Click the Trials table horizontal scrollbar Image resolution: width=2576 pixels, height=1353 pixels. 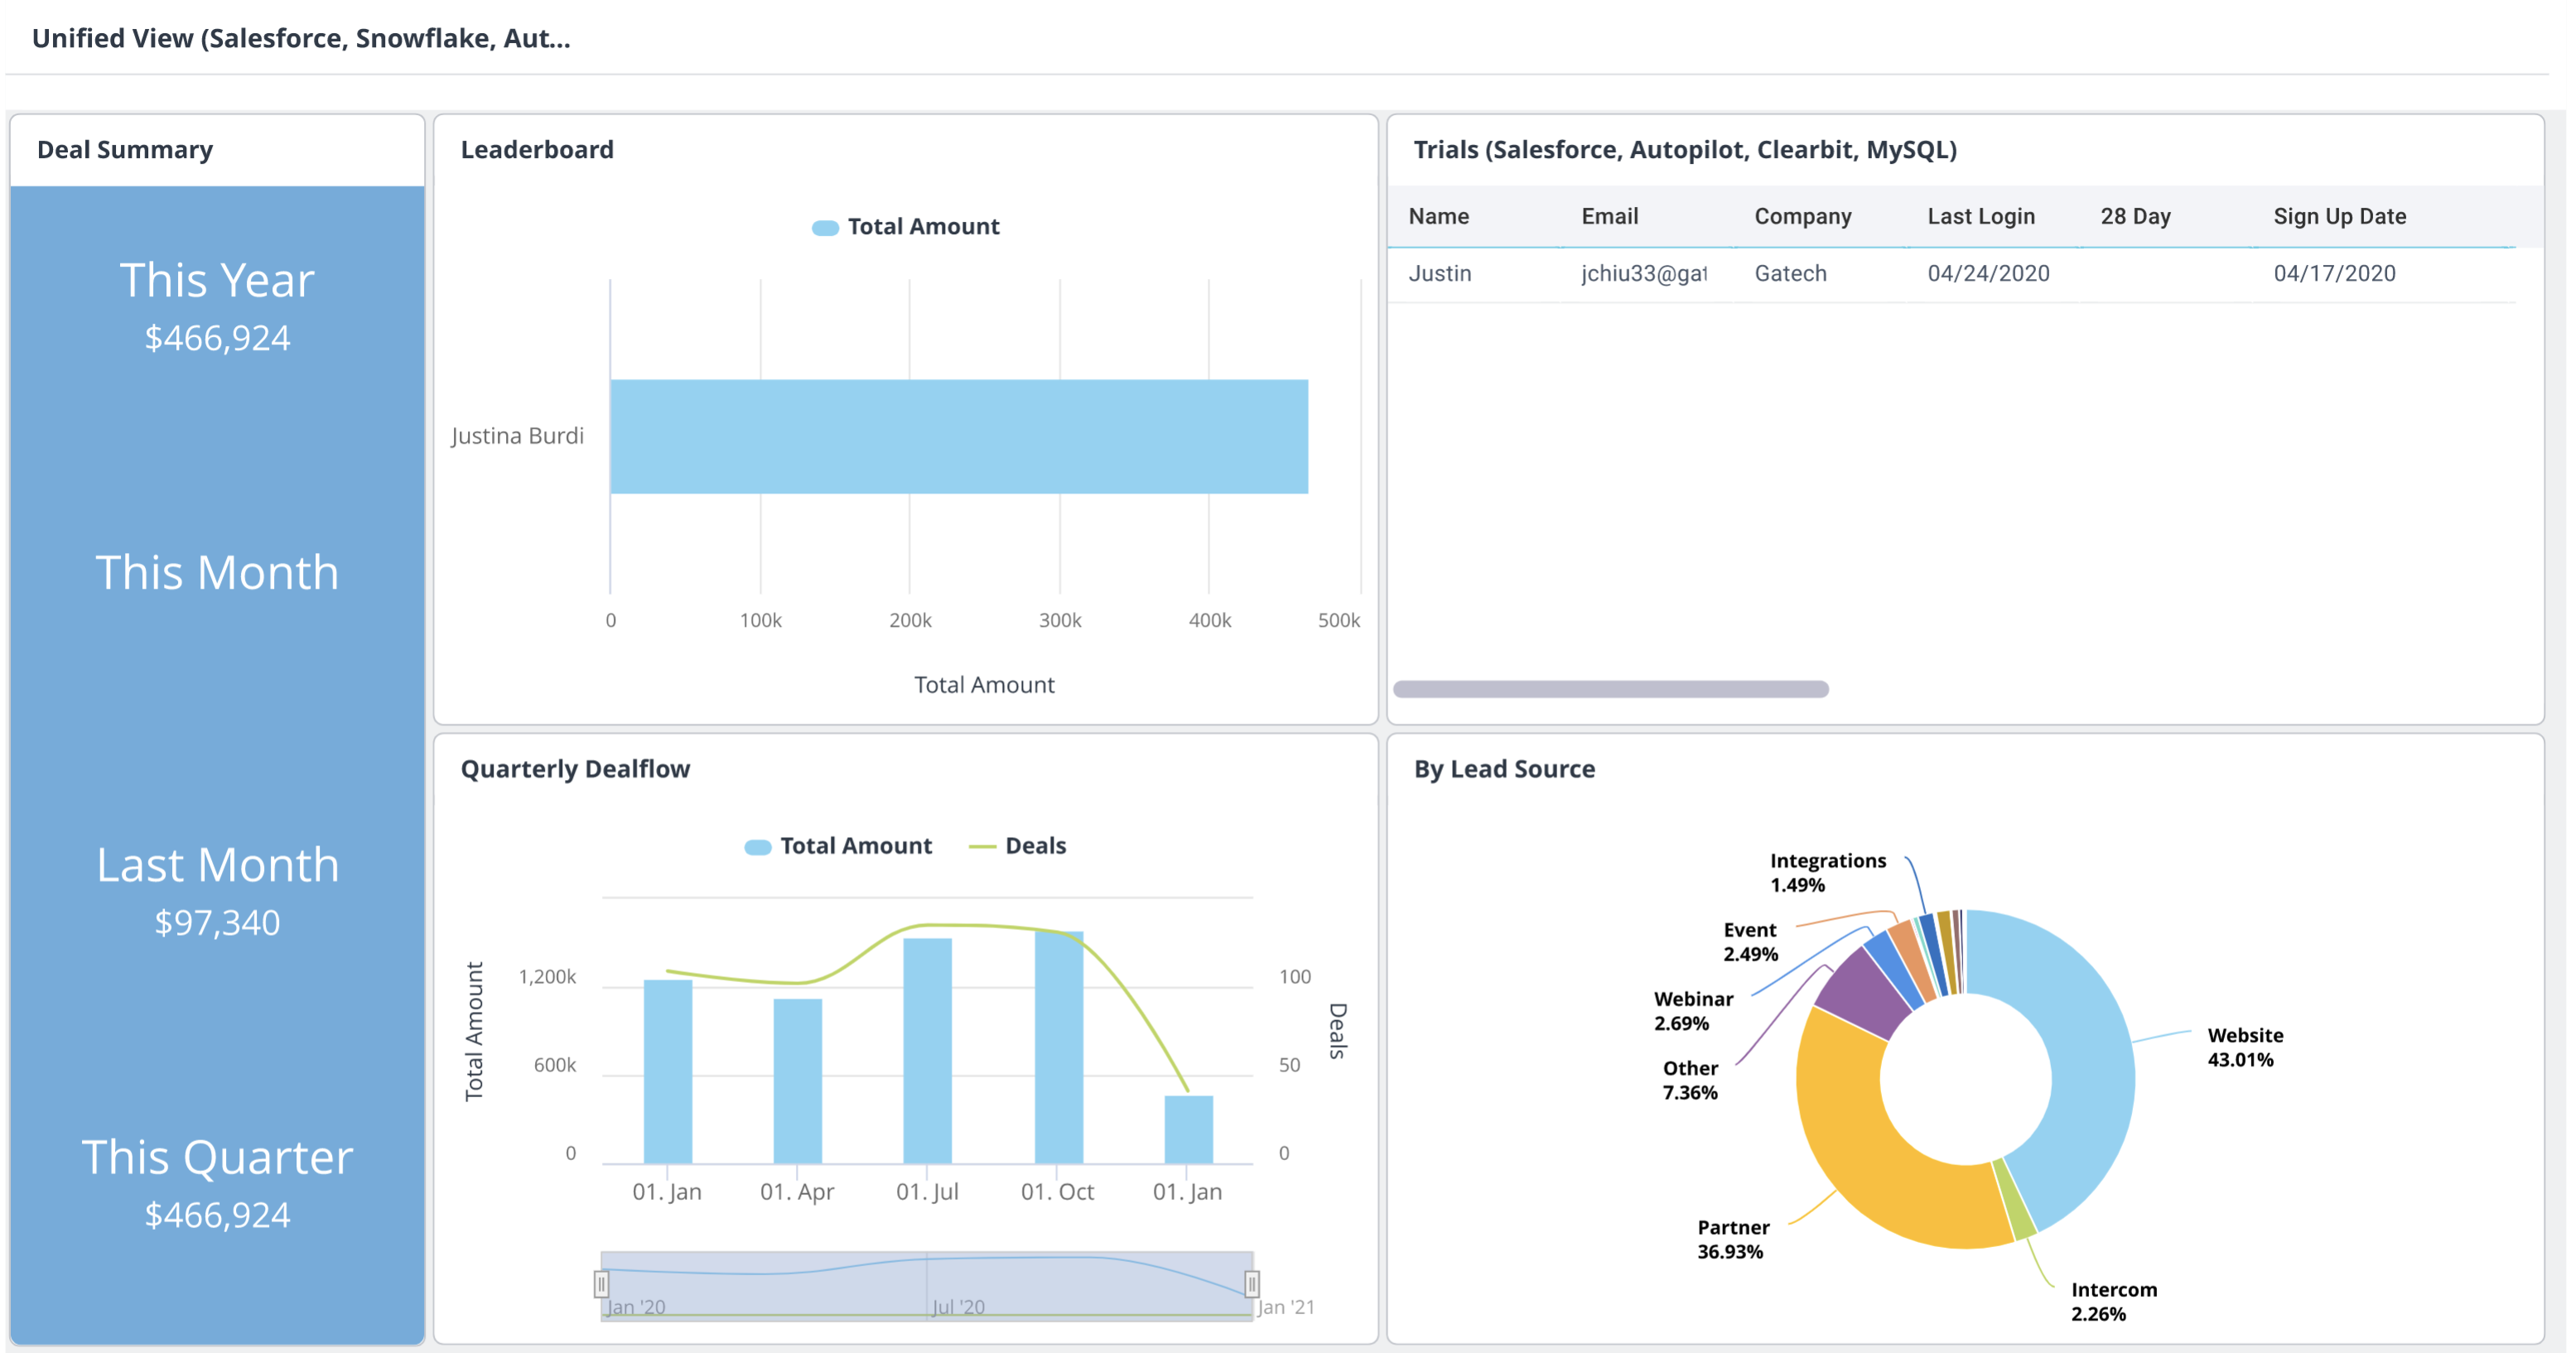tap(1610, 689)
